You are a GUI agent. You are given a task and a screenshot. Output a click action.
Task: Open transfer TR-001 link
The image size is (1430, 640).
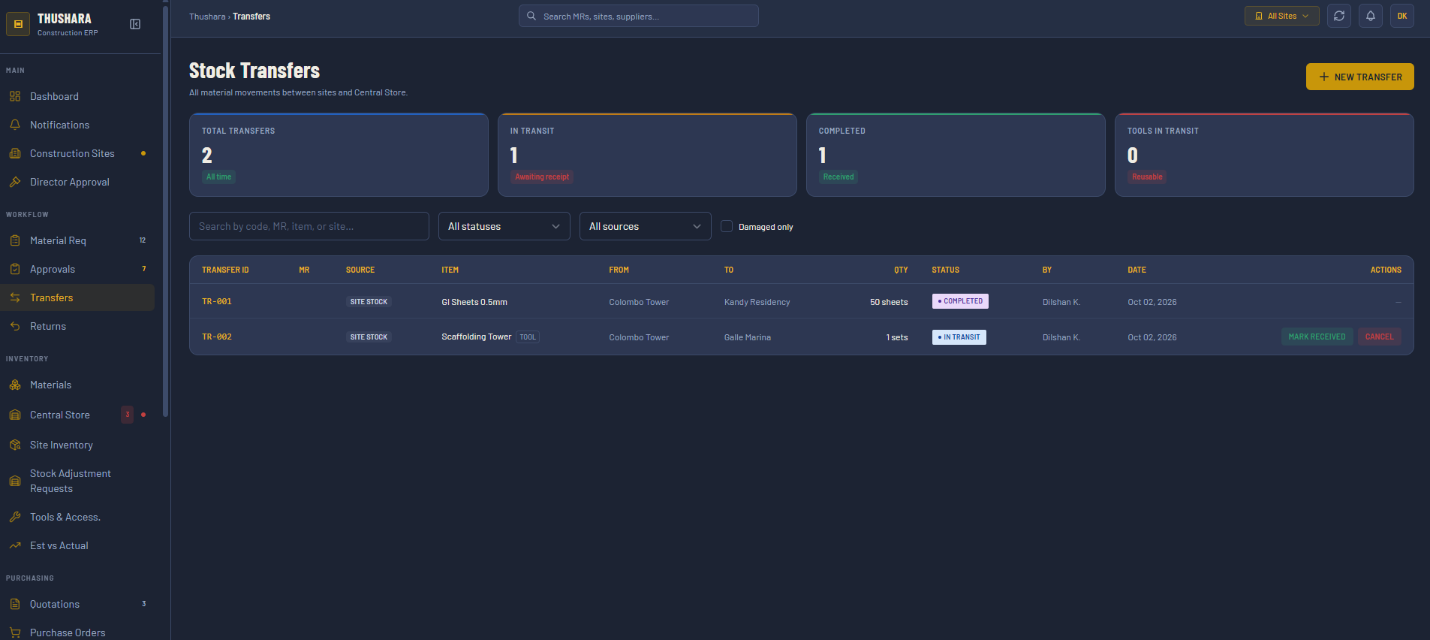(217, 301)
